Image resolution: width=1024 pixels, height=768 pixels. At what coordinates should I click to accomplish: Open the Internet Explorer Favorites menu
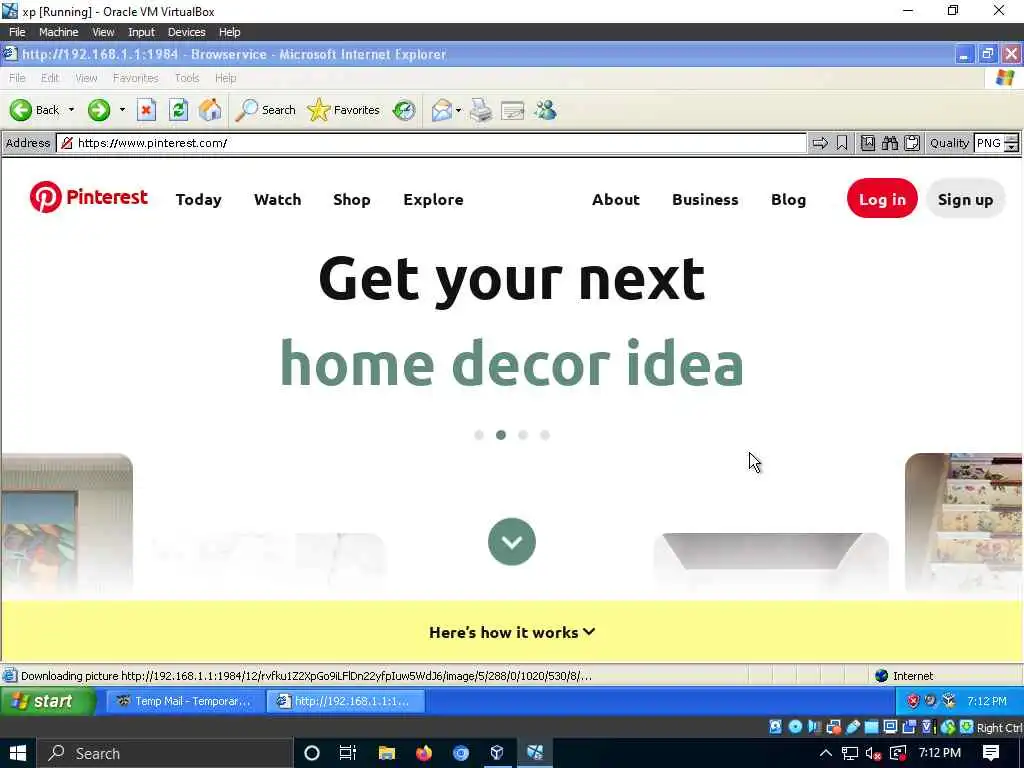(135, 78)
